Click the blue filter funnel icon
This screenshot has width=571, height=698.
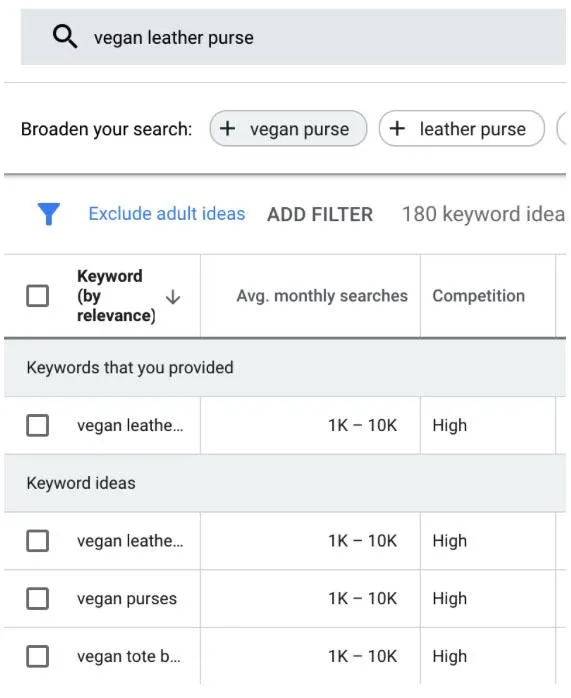(49, 214)
